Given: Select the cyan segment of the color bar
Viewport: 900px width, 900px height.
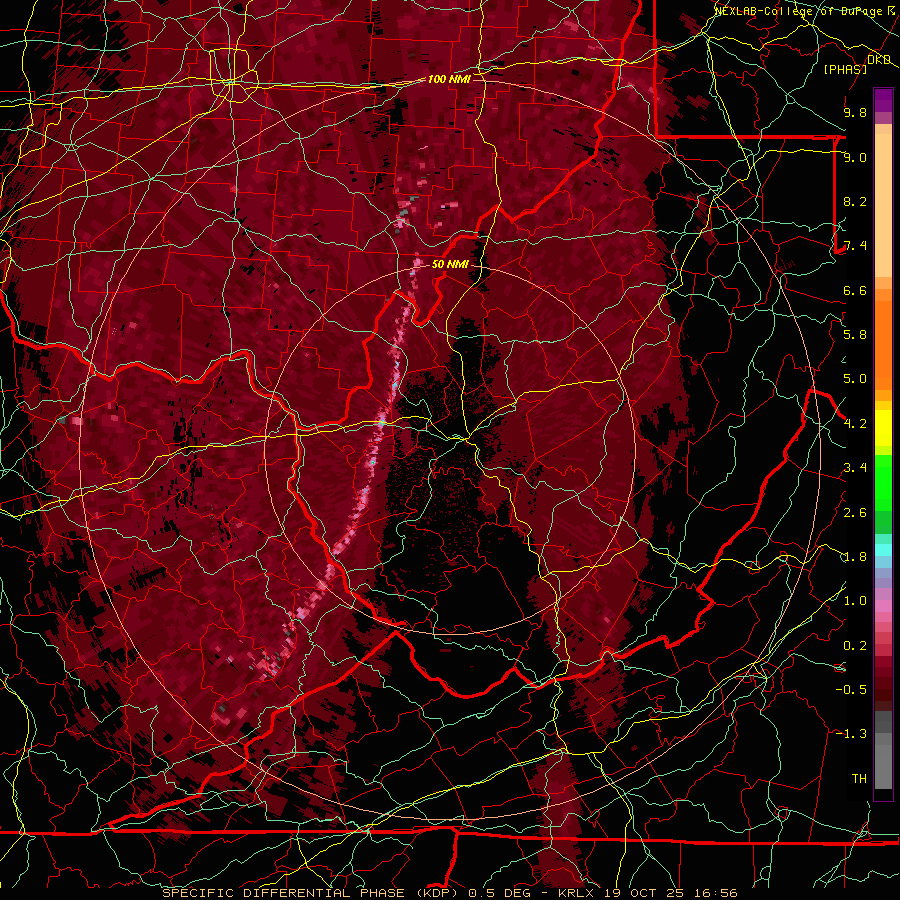Looking at the screenshot, I should (x=883, y=549).
